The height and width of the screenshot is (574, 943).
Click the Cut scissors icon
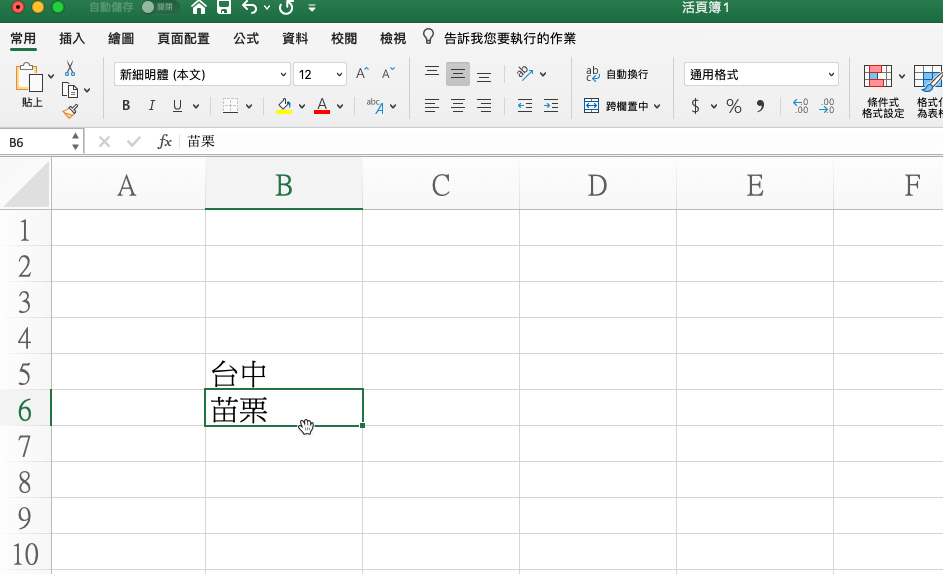coord(70,69)
